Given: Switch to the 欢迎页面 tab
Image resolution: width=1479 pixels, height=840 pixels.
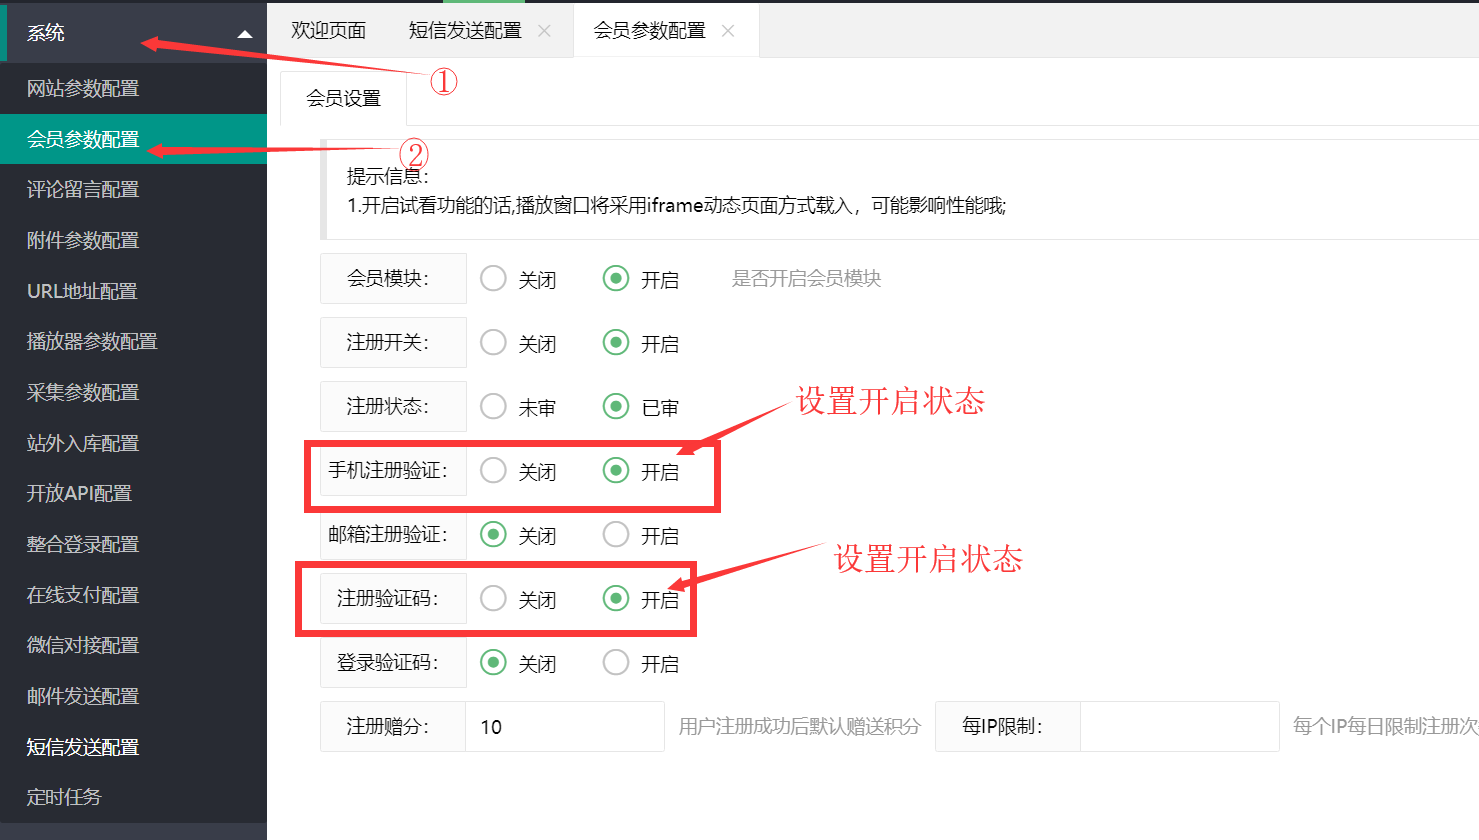Looking at the screenshot, I should tap(328, 31).
